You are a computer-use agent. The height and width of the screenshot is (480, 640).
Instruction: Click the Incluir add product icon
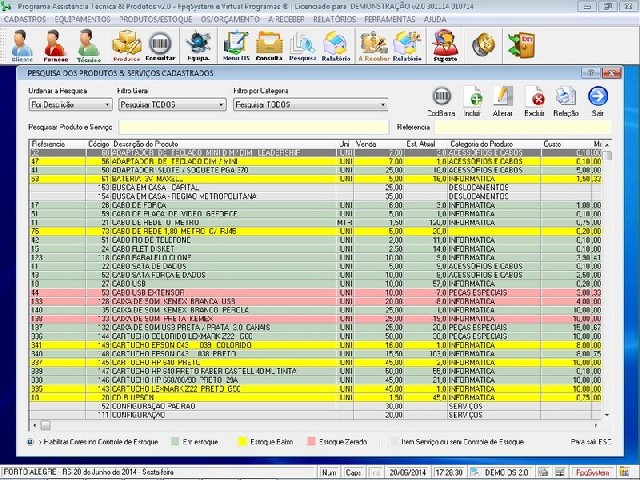(472, 101)
